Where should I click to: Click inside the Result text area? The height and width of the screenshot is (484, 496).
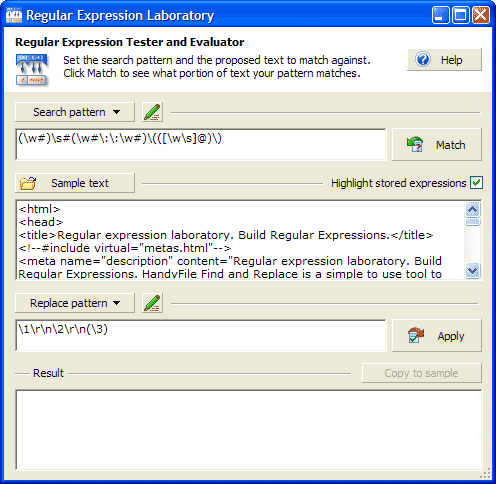[248, 430]
